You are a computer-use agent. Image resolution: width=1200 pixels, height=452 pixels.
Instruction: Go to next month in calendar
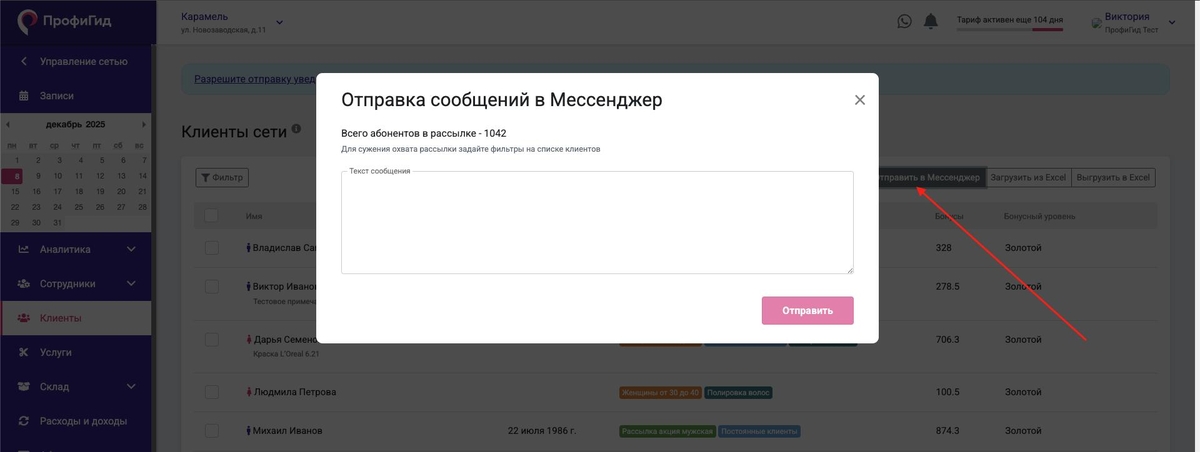tap(144, 125)
